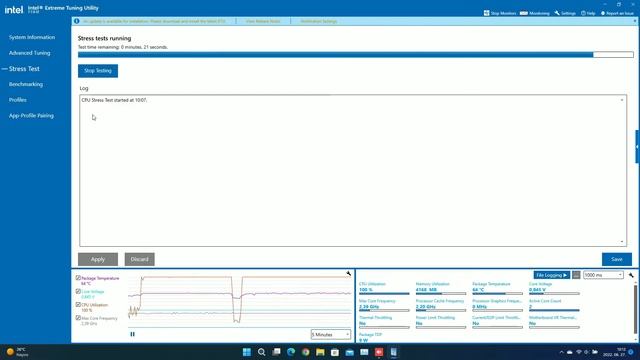Open taskbar Search
This screenshot has height=360, width=640.
coord(261,352)
